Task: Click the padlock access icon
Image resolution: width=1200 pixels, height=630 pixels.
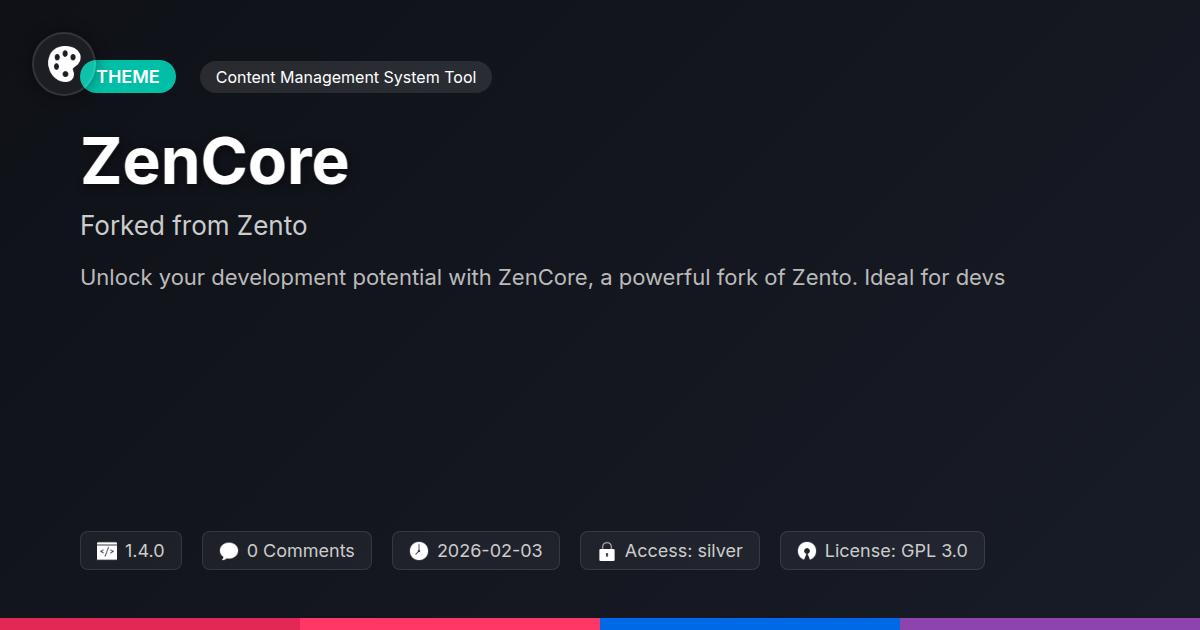Action: pyautogui.click(x=606, y=551)
